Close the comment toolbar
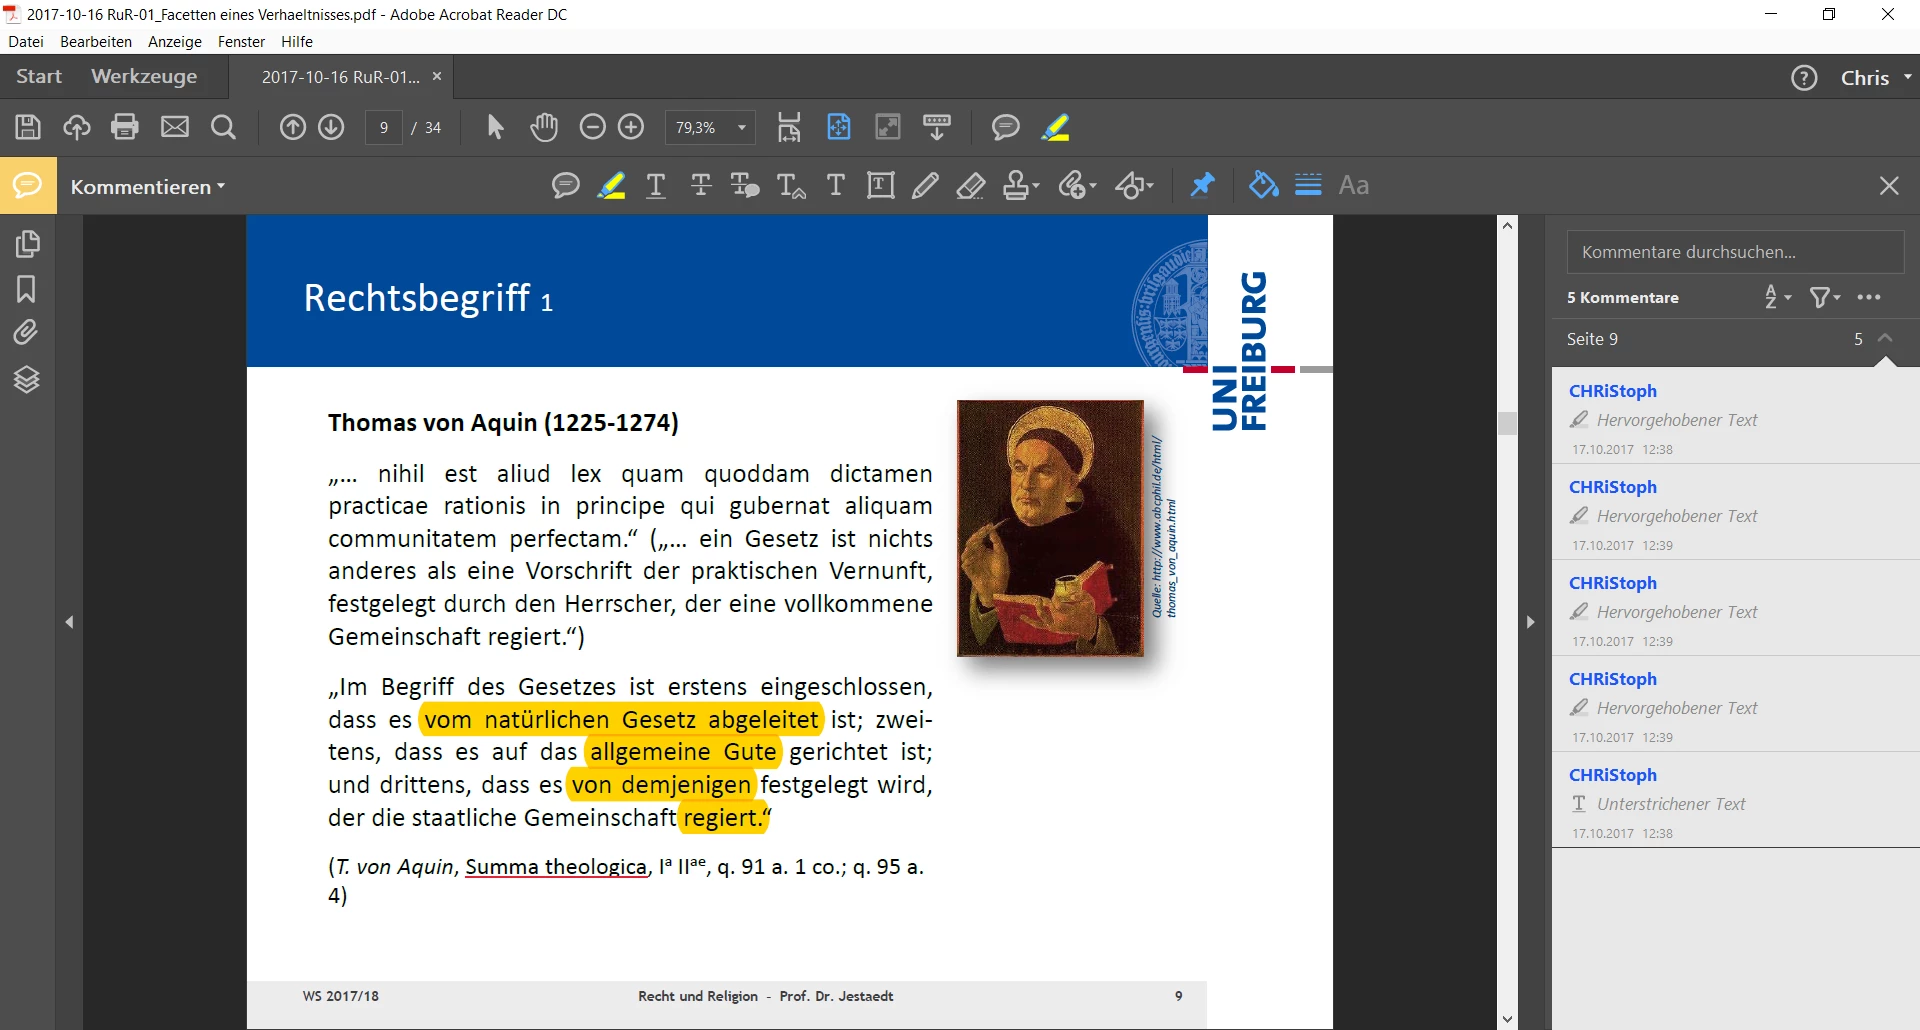The image size is (1920, 1030). pyautogui.click(x=1889, y=186)
